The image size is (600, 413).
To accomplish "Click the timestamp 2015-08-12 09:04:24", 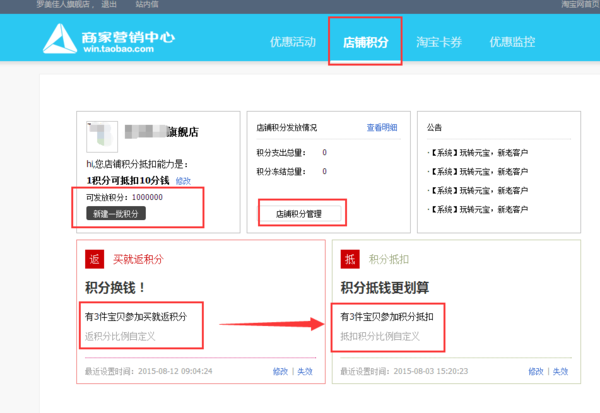I will click(175, 371).
